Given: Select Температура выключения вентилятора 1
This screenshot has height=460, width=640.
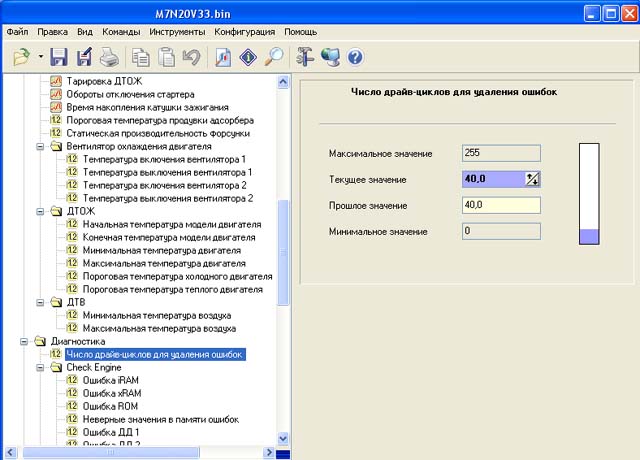Looking at the screenshot, I should click(167, 172).
